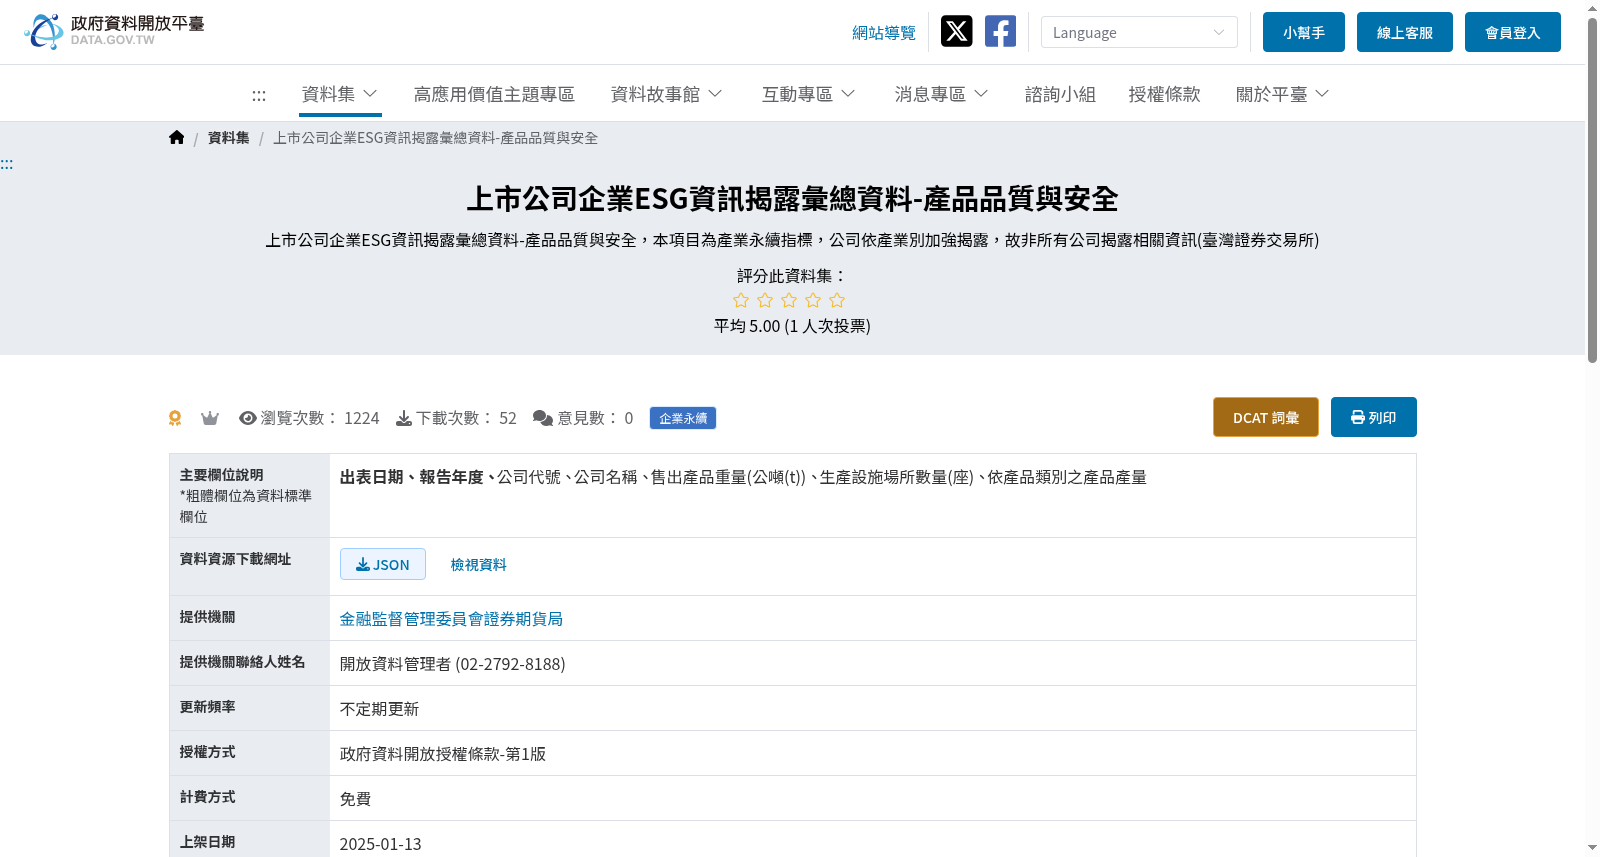Open the 檢視資料 link
The image size is (1600, 857).
[x=478, y=565]
